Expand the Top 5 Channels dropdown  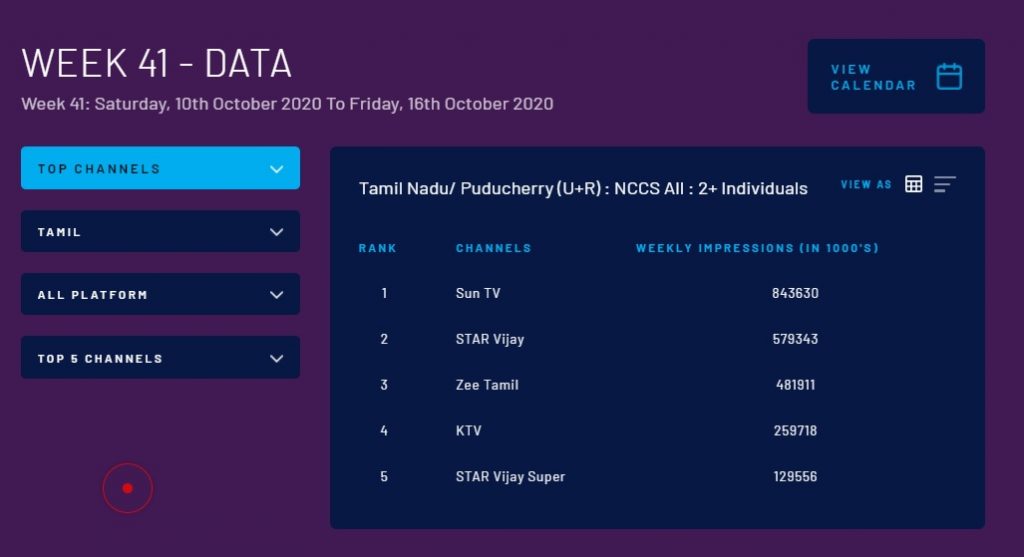point(160,358)
